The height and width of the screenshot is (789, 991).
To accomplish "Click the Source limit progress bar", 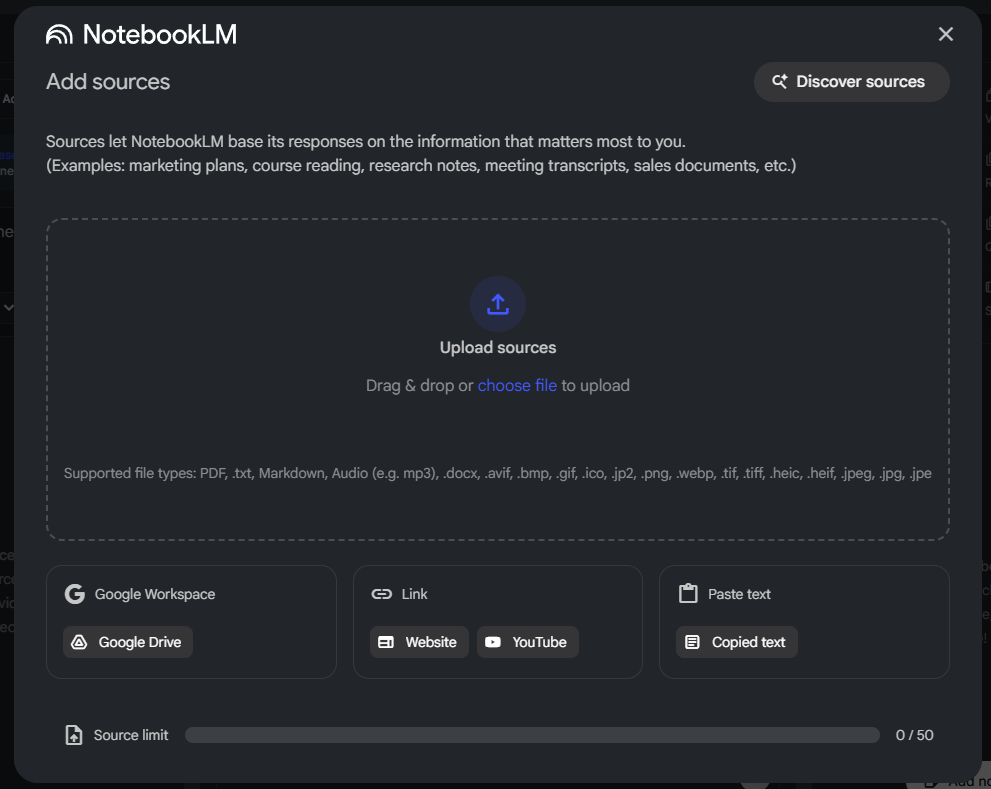I will point(531,734).
